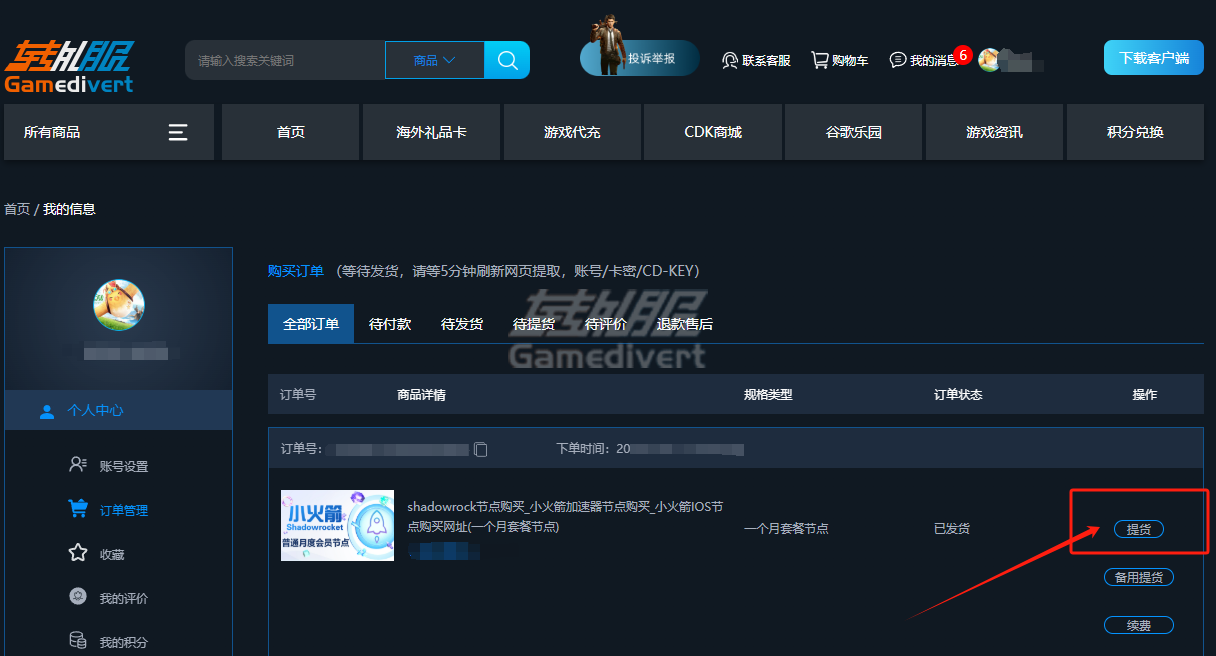Image resolution: width=1216 pixels, height=656 pixels.
Task: Open 账号设置 account settings icon
Action: (x=79, y=465)
